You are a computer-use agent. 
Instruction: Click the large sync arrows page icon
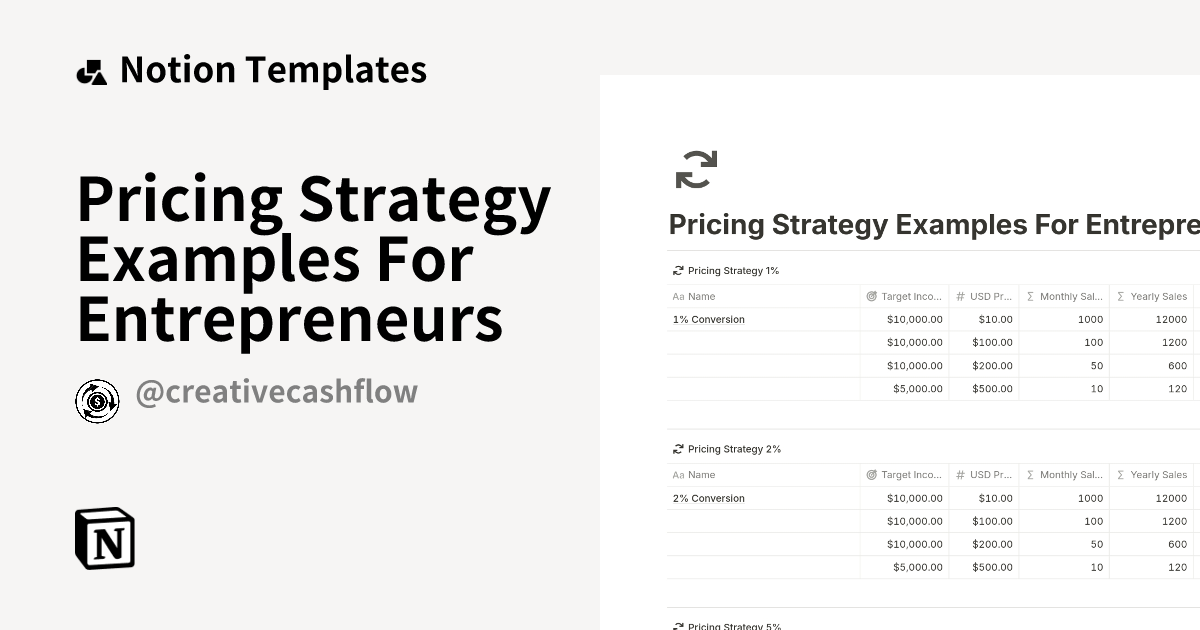pos(696,169)
